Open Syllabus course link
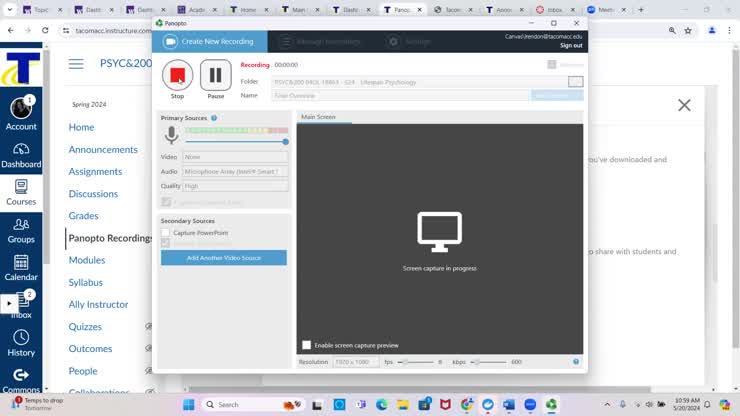This screenshot has height=416, width=740. tap(85, 282)
